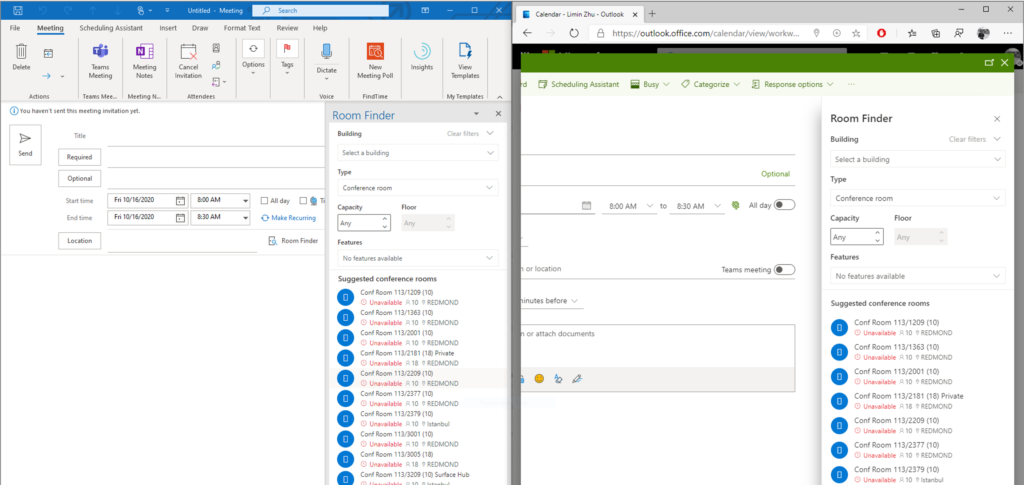Click Optional link in web Outlook

click(x=775, y=174)
